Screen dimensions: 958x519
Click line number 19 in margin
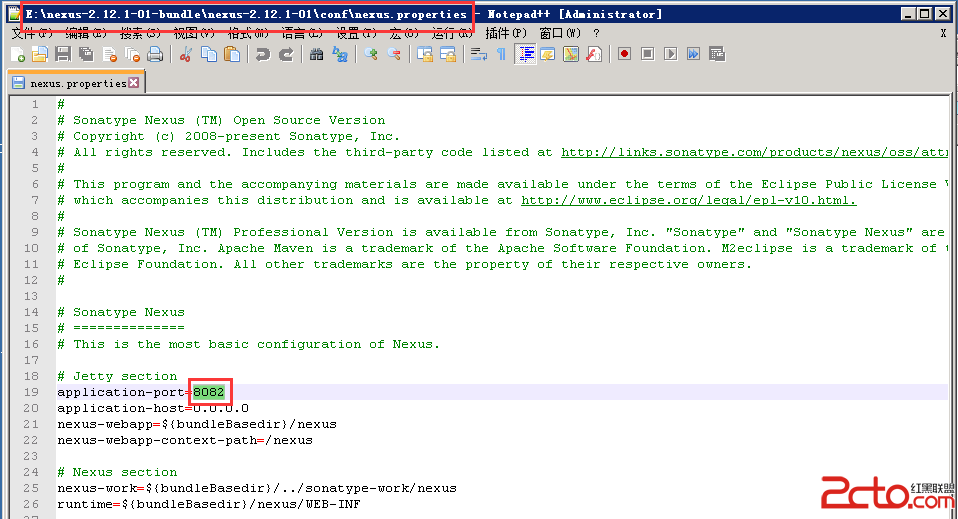31,392
